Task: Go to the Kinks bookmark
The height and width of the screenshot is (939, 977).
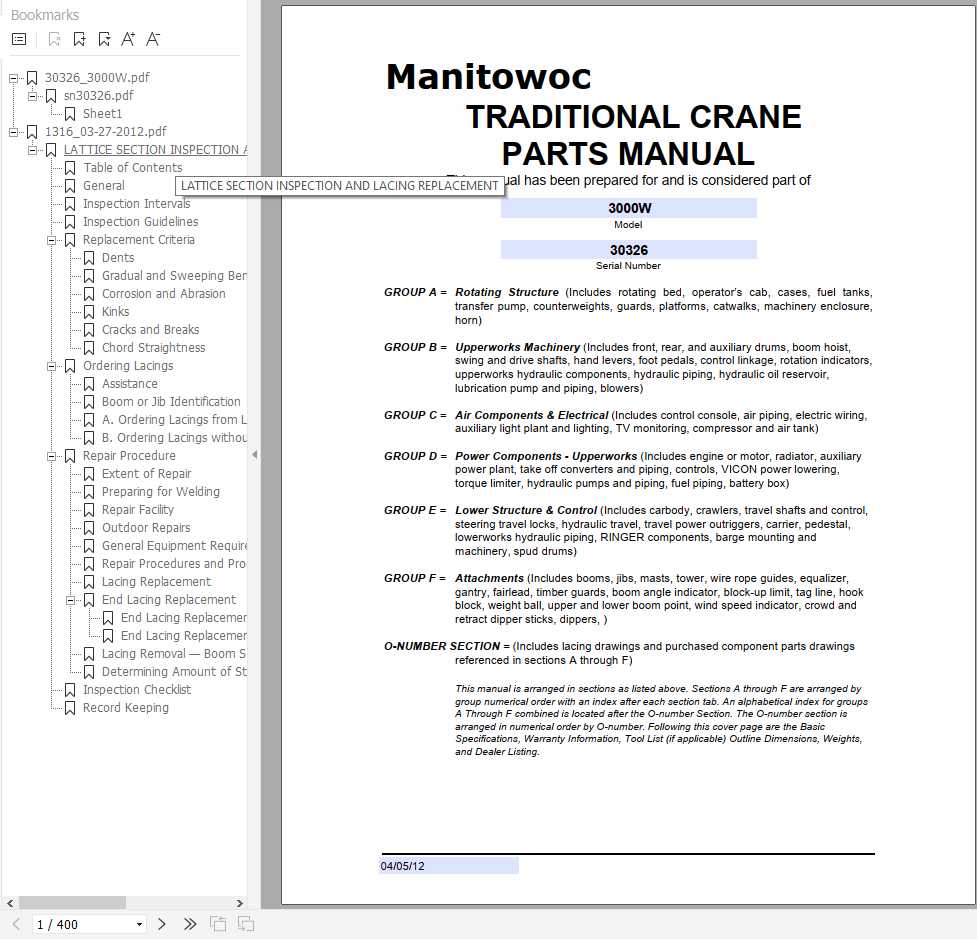Action: pyautogui.click(x=115, y=312)
